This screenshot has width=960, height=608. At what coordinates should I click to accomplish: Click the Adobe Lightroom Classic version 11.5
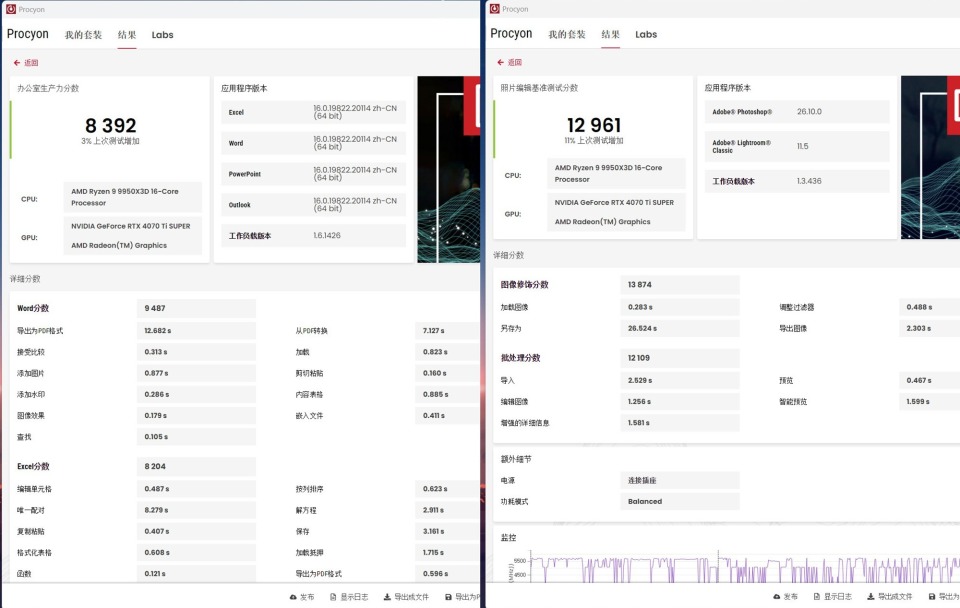tap(803, 146)
